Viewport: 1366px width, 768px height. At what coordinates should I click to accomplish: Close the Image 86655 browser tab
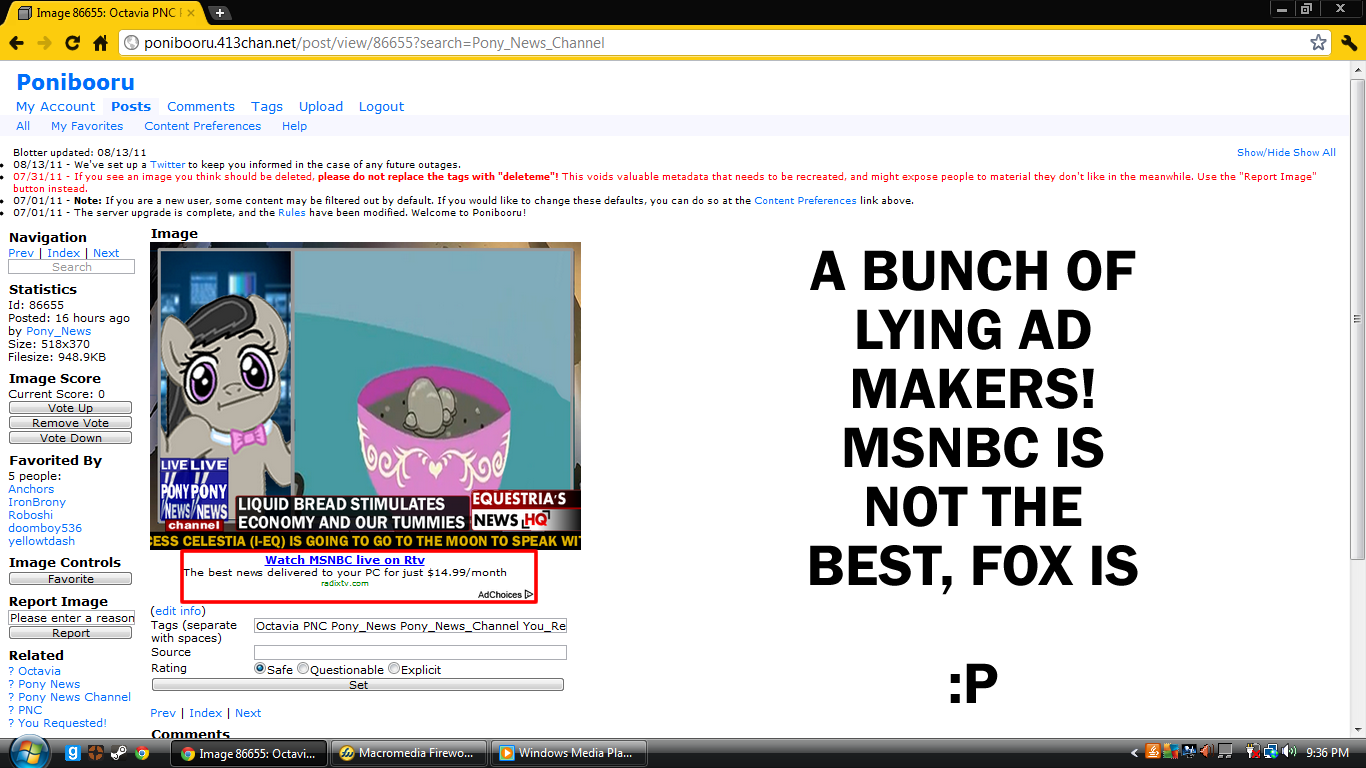point(191,13)
